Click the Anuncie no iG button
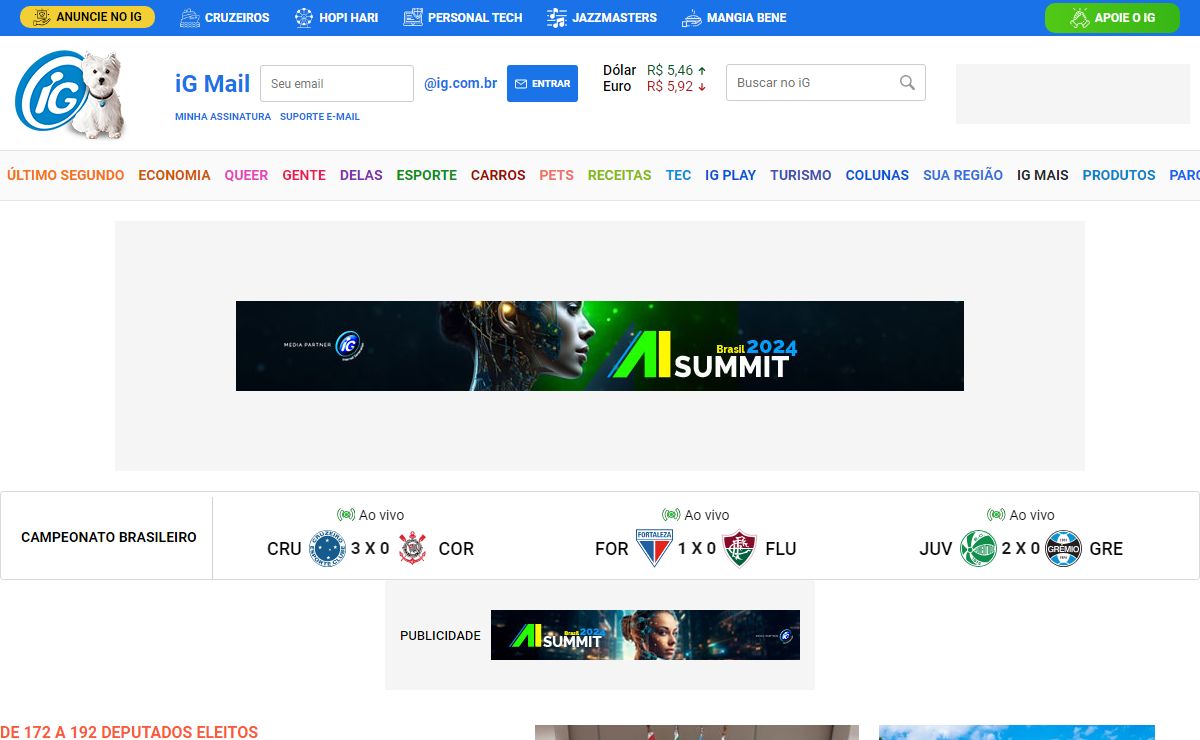The image size is (1200, 740). [87, 17]
